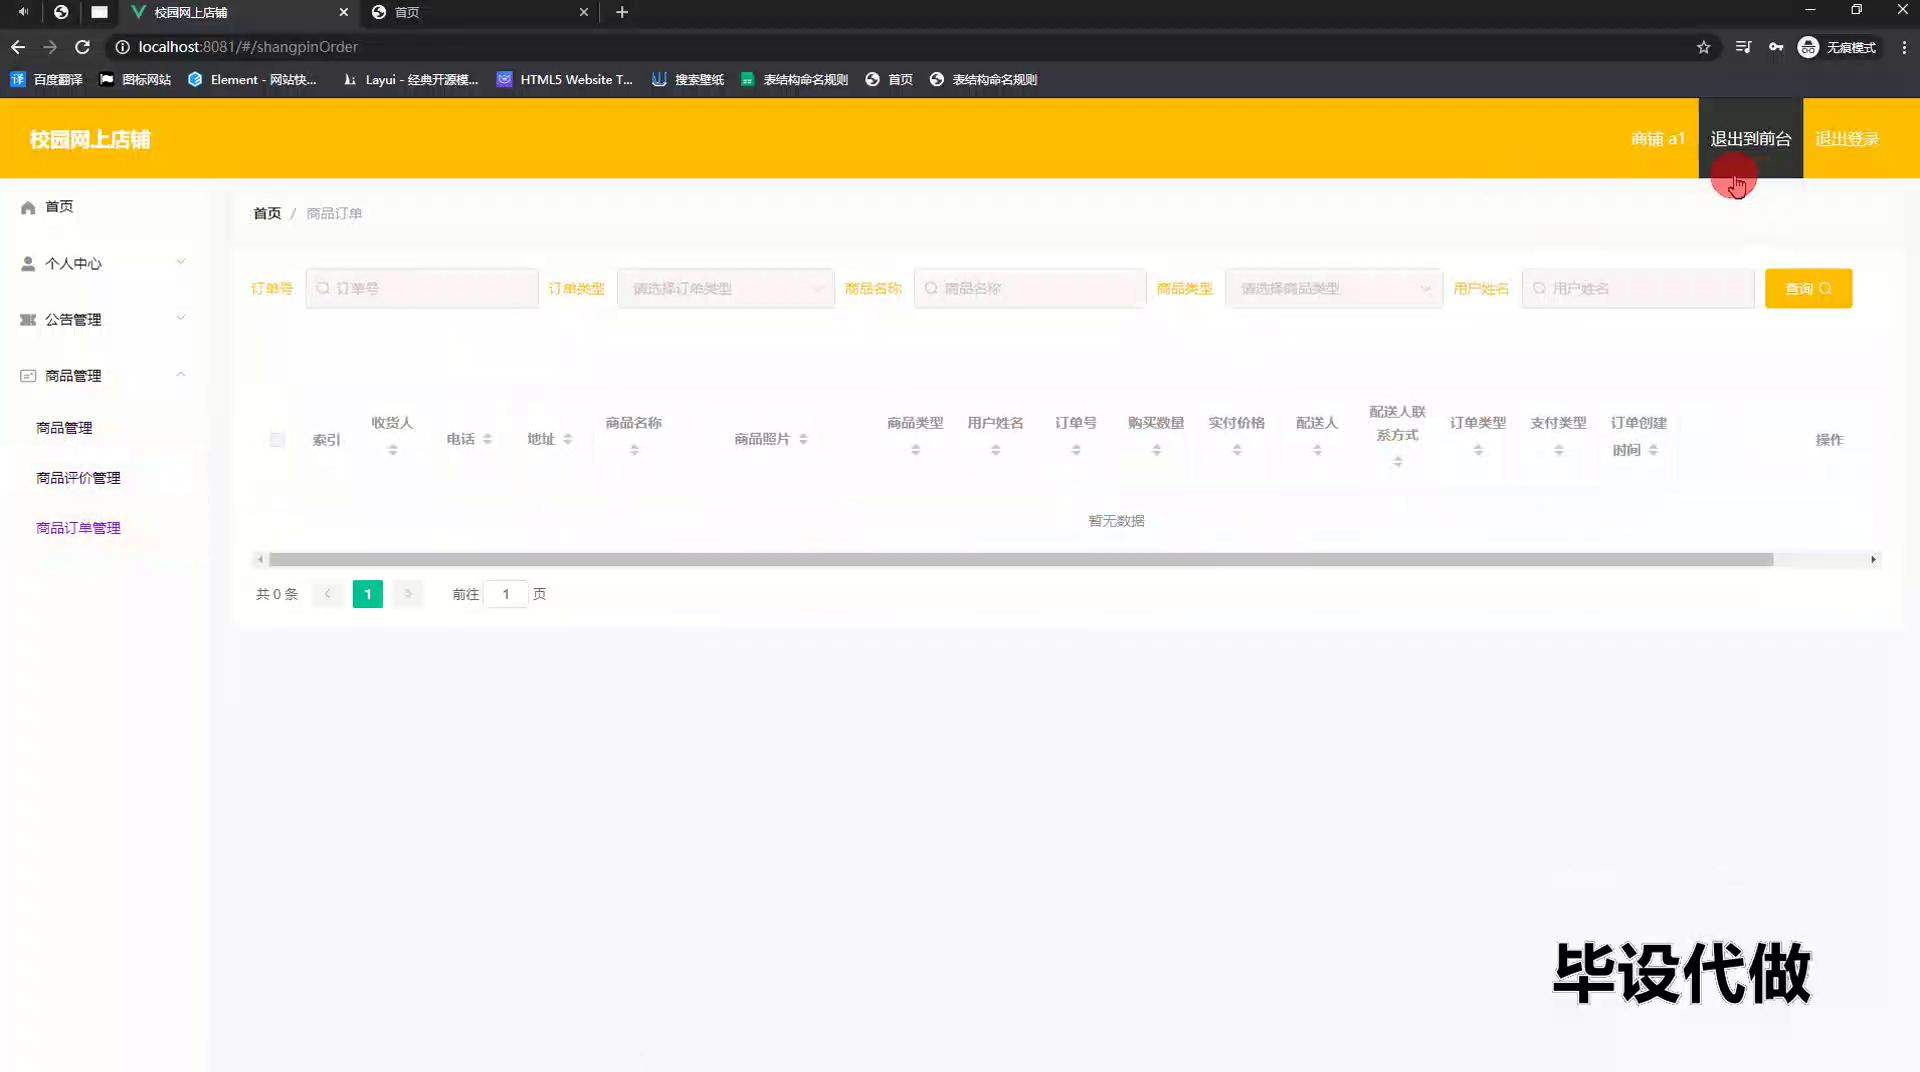Open the 商品类型 dropdown filter
This screenshot has height=1072, width=1920.
[x=1333, y=289]
